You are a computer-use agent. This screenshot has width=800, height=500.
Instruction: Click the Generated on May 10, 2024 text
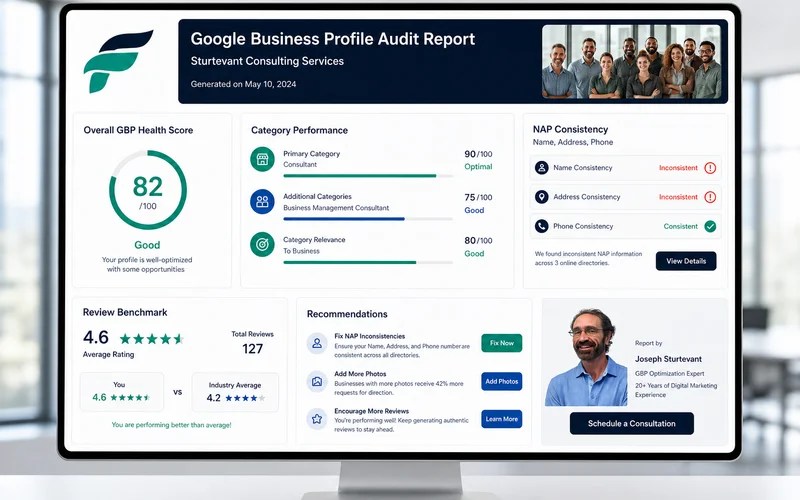tap(243, 84)
